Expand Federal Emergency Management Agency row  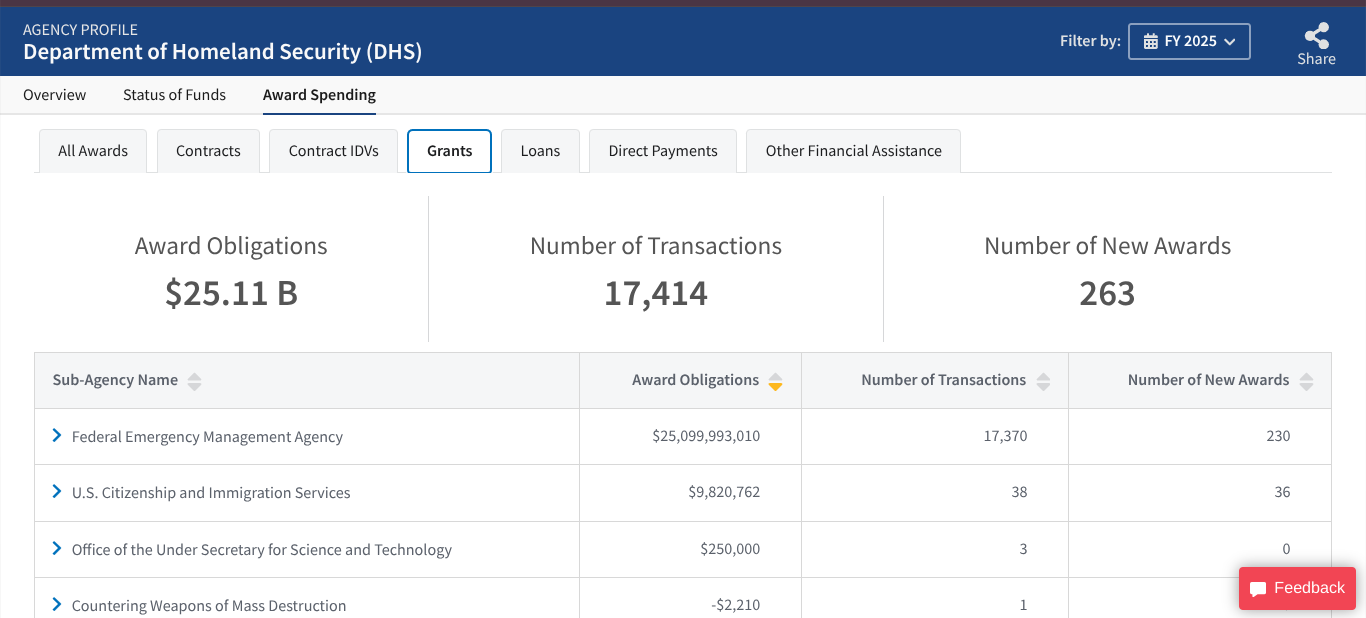[x=57, y=436]
